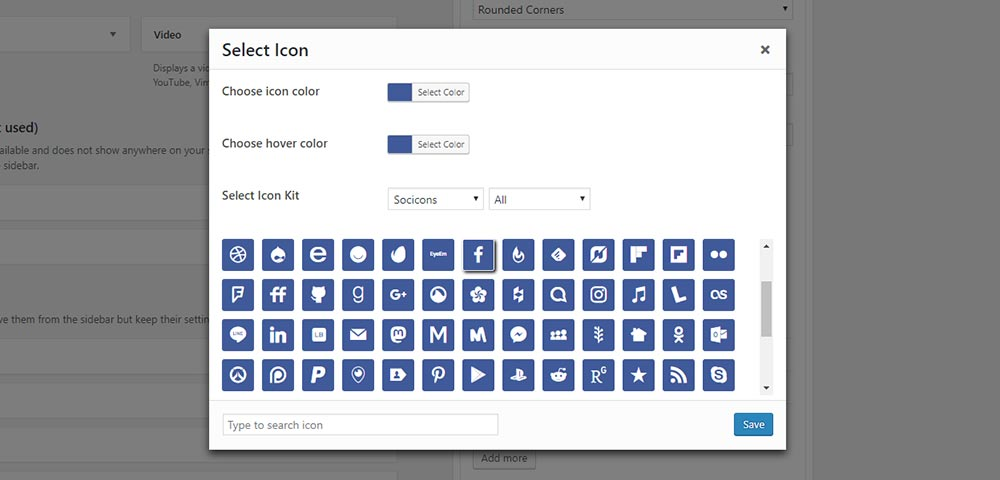Click the icon list scroll-up arrow

click(x=767, y=247)
